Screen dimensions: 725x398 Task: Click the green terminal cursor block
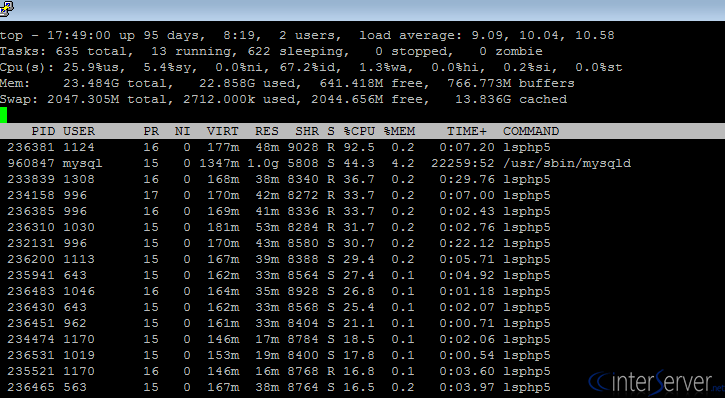[x=4, y=115]
